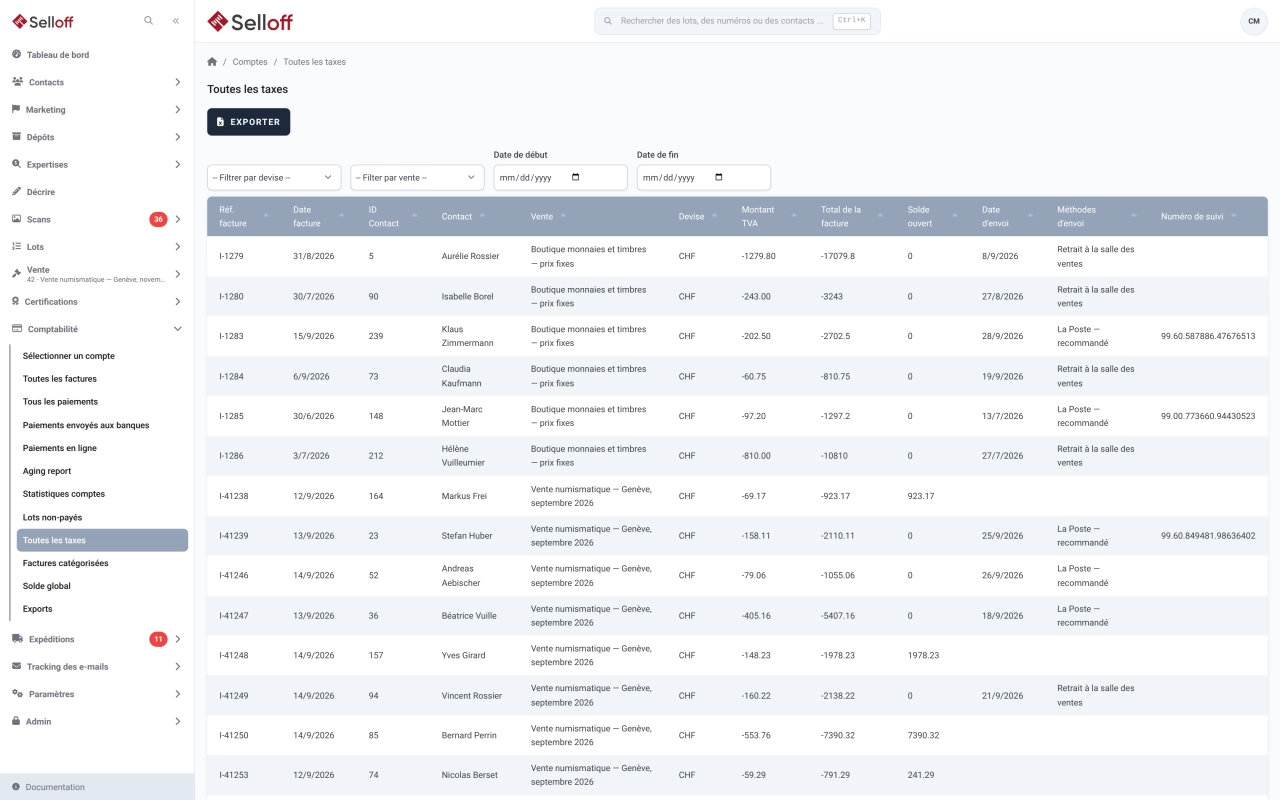
Task: Expand the Contacts submenu chevron
Action: pyautogui.click(x=177, y=82)
